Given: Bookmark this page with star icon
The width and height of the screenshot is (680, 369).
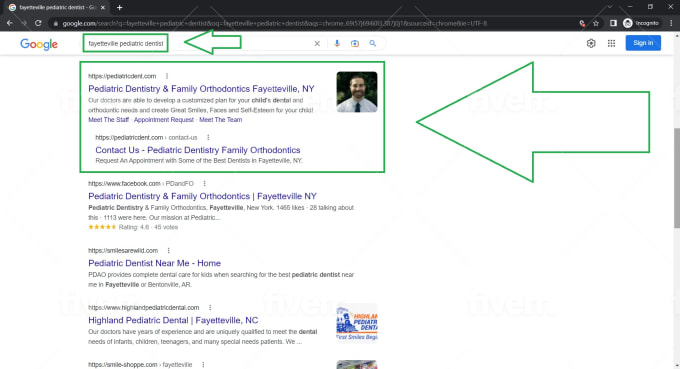Looking at the screenshot, I should (x=596, y=23).
